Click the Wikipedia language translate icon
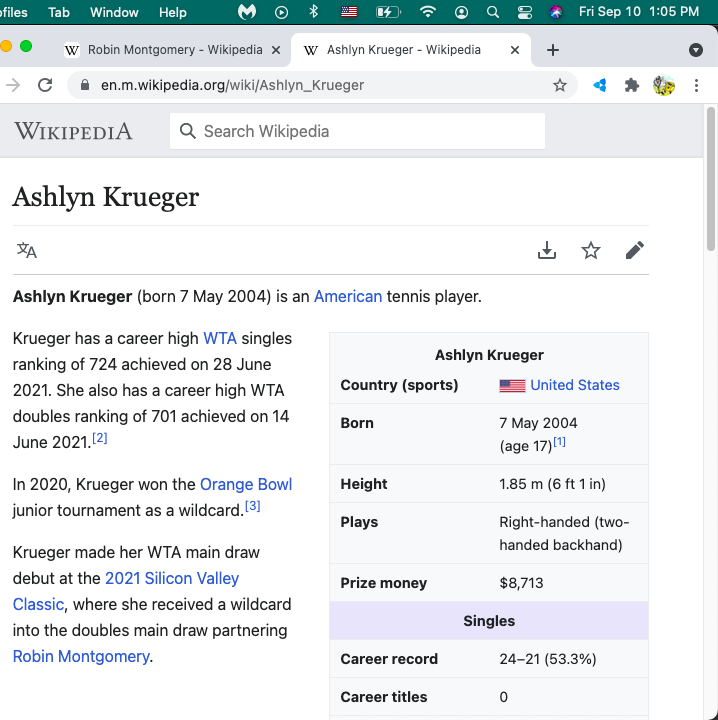This screenshot has height=720, width=718. tap(27, 251)
